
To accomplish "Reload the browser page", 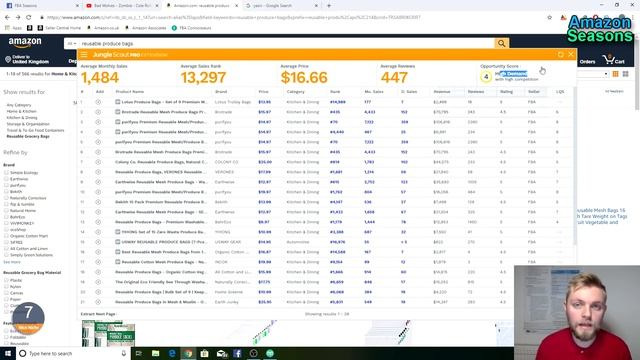I will 29,17.
